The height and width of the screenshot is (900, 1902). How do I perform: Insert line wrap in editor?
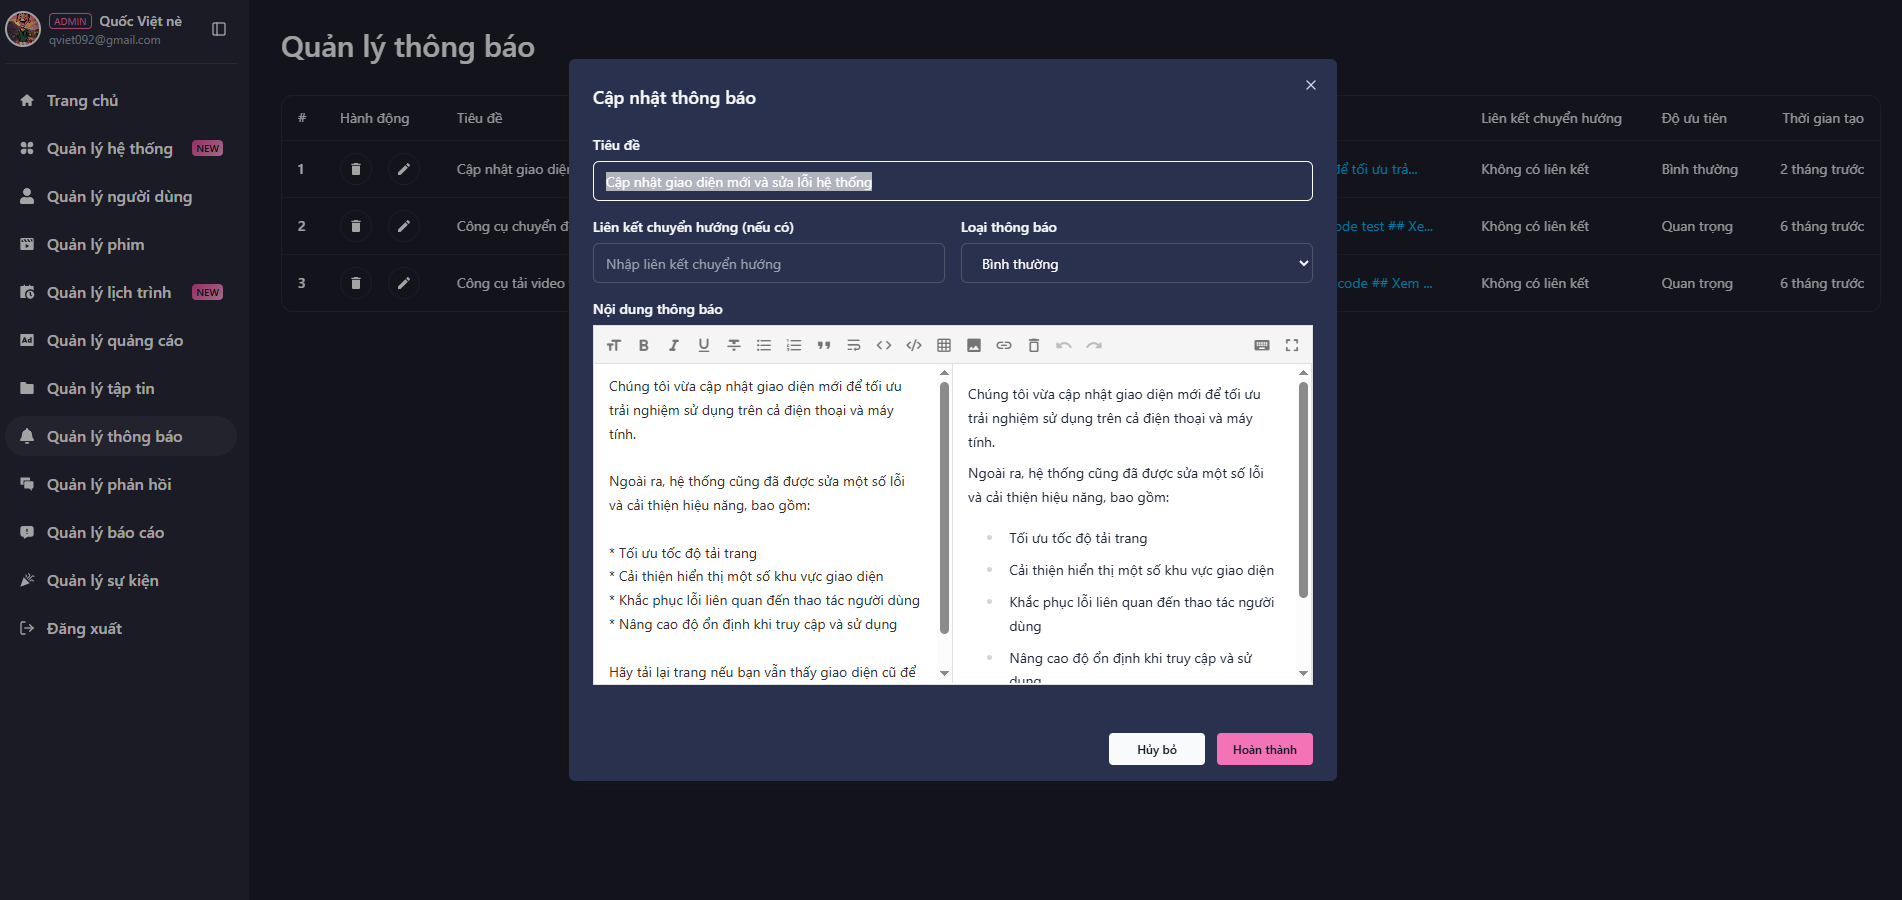coord(854,345)
